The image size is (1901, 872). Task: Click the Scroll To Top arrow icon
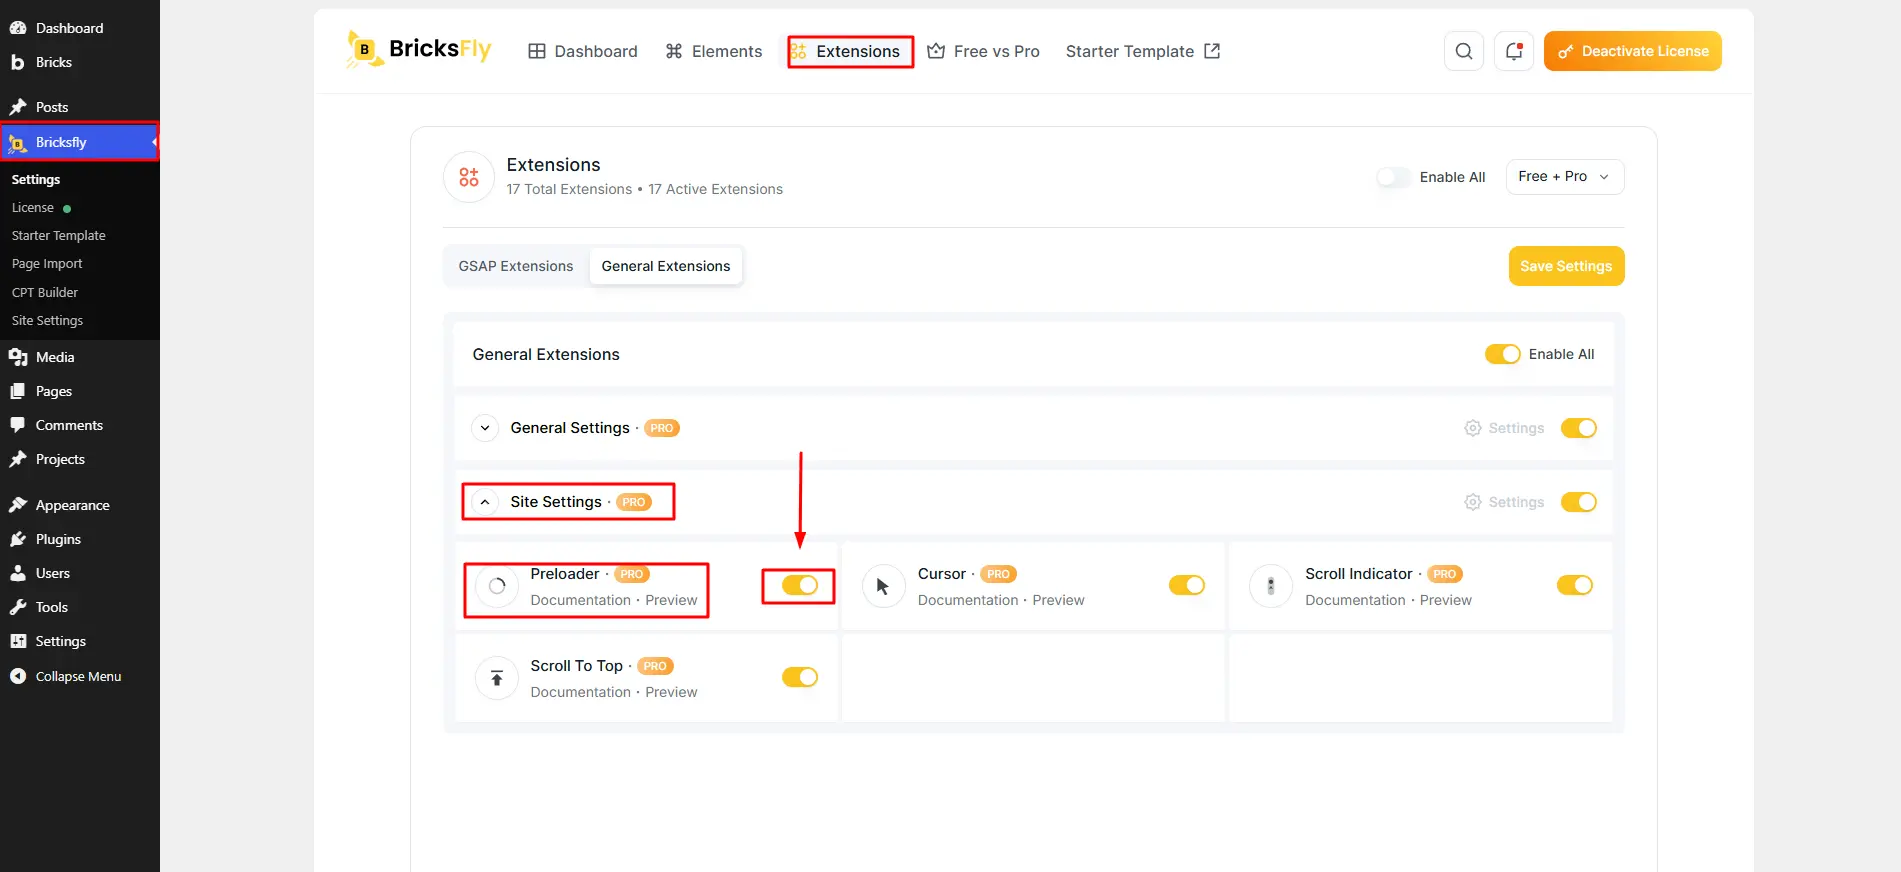click(496, 678)
